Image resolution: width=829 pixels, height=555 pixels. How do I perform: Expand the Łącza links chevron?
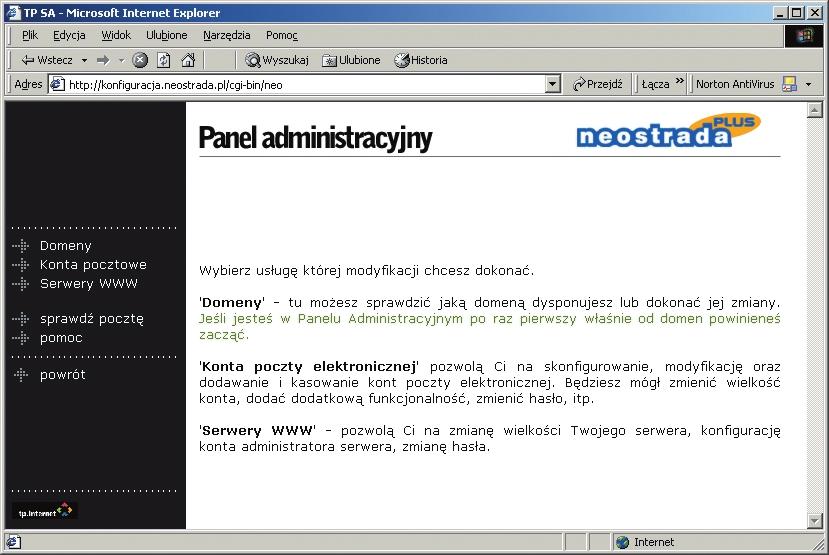[680, 81]
